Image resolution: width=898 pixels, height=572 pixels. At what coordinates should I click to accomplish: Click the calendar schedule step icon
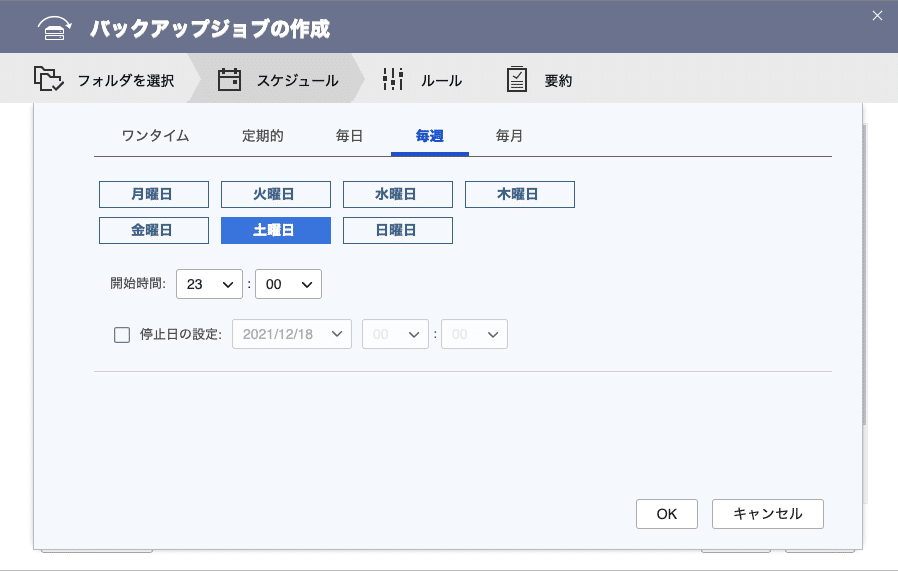pyautogui.click(x=229, y=80)
